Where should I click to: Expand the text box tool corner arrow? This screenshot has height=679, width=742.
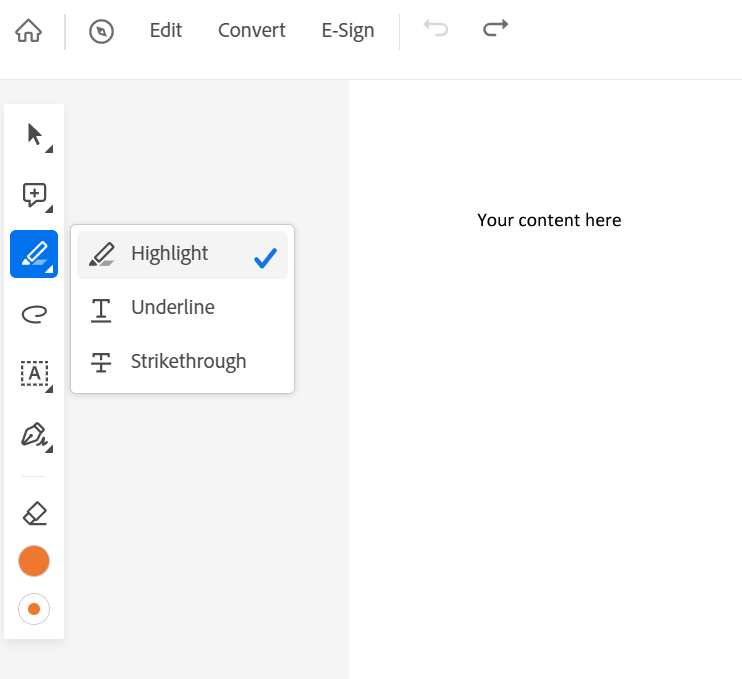(49, 389)
